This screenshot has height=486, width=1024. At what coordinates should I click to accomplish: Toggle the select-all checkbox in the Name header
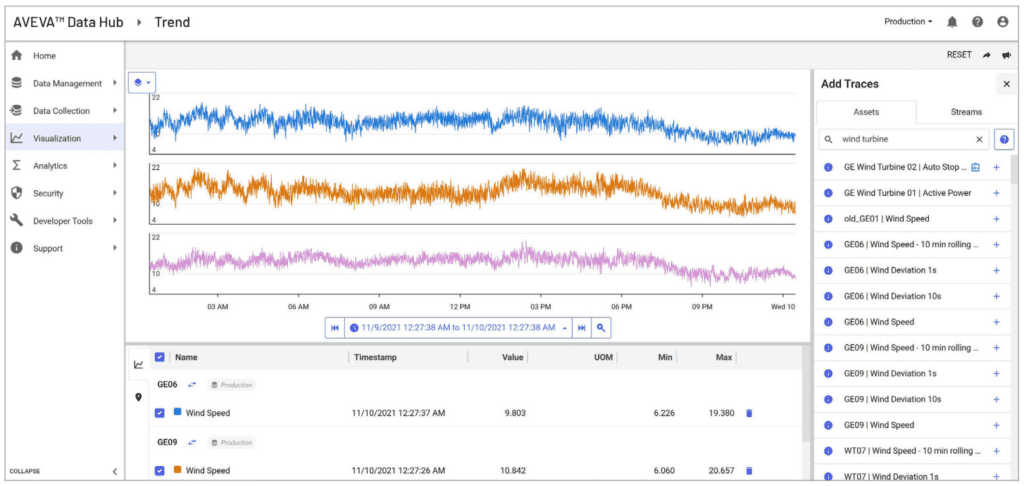click(x=160, y=357)
